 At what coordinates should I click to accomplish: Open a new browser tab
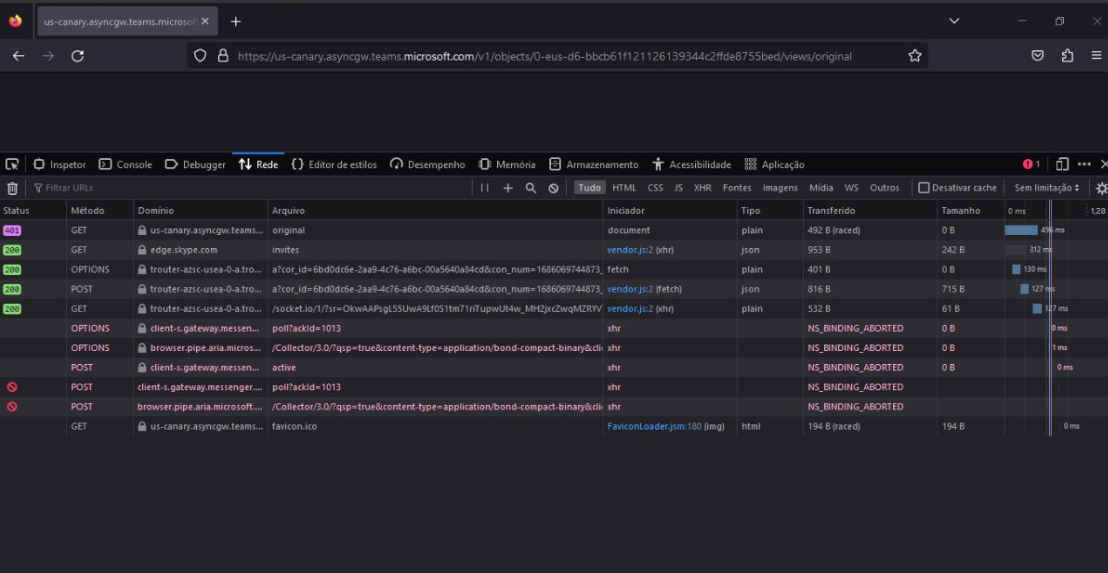click(x=236, y=21)
